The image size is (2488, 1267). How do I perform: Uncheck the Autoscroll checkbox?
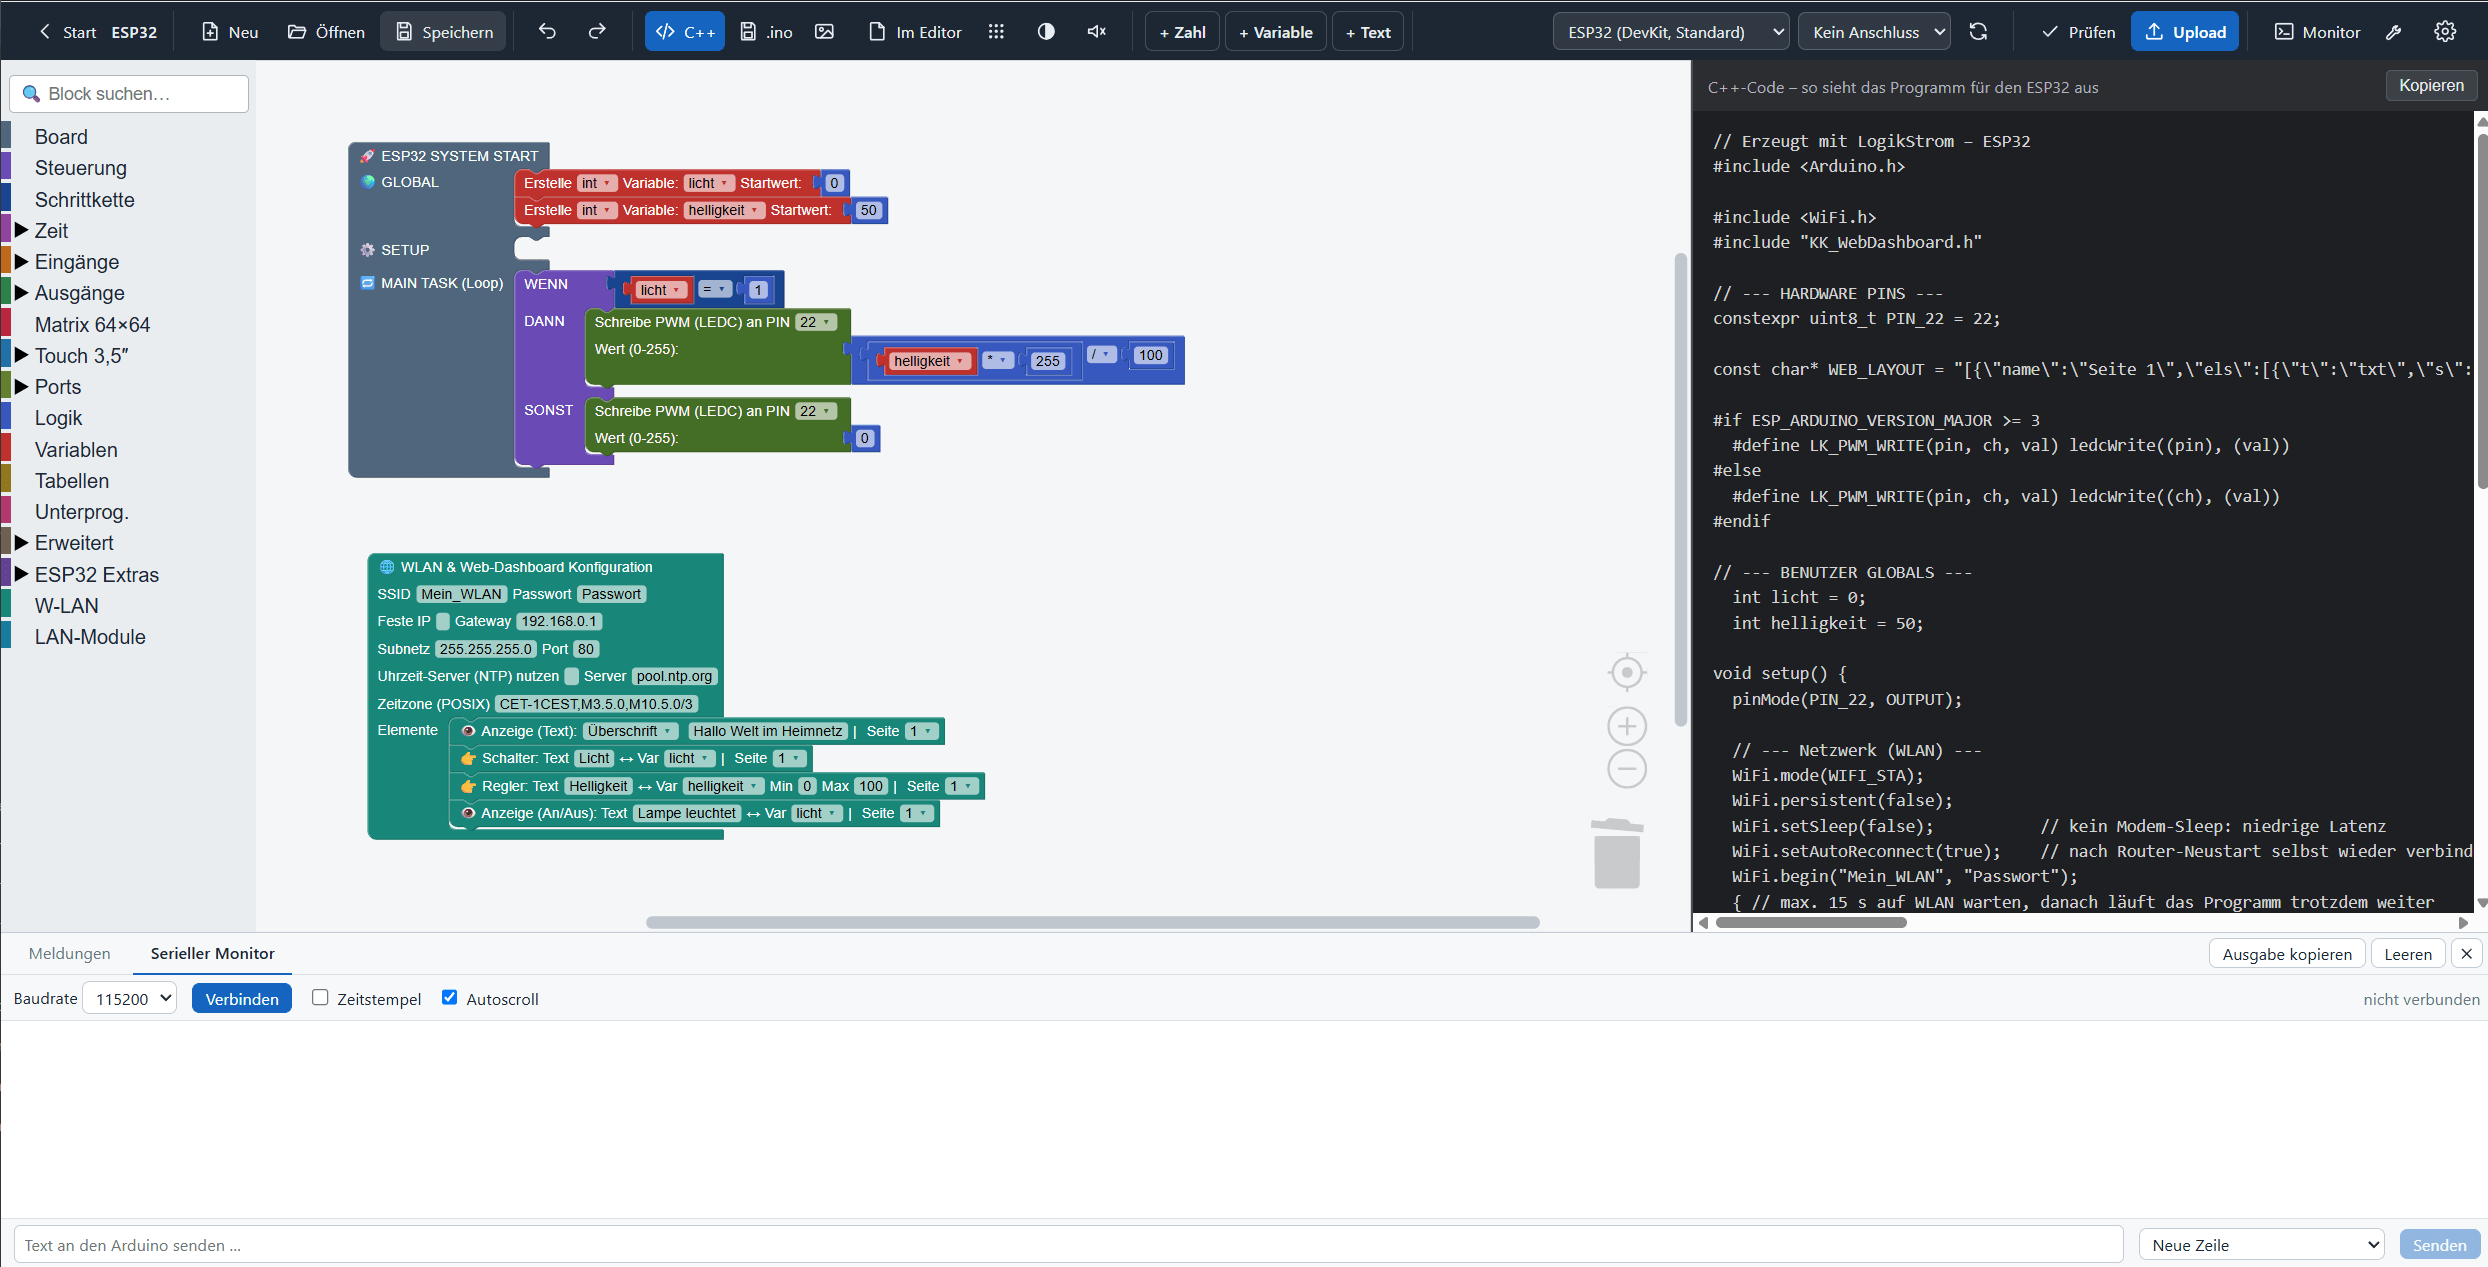pyautogui.click(x=450, y=997)
